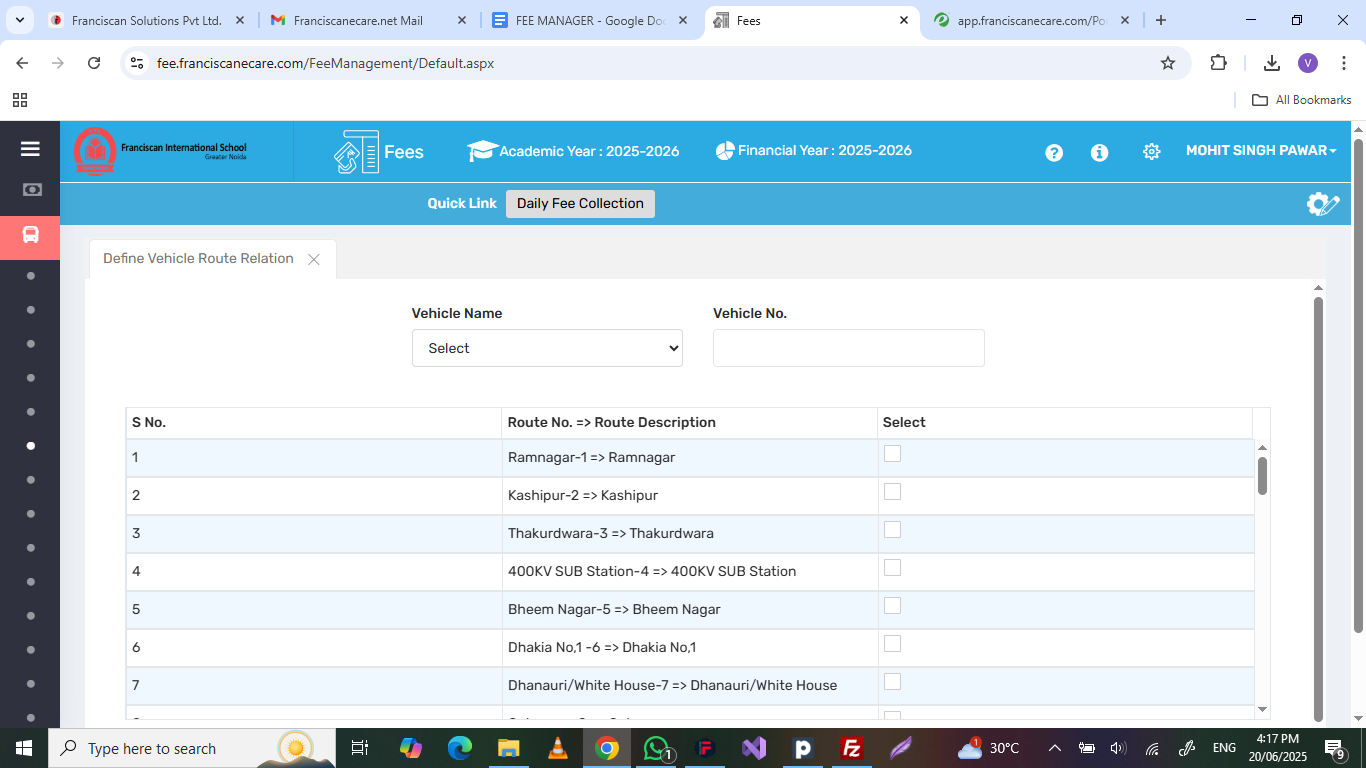
Task: Open Chrome downloads icon
Action: [1271, 63]
